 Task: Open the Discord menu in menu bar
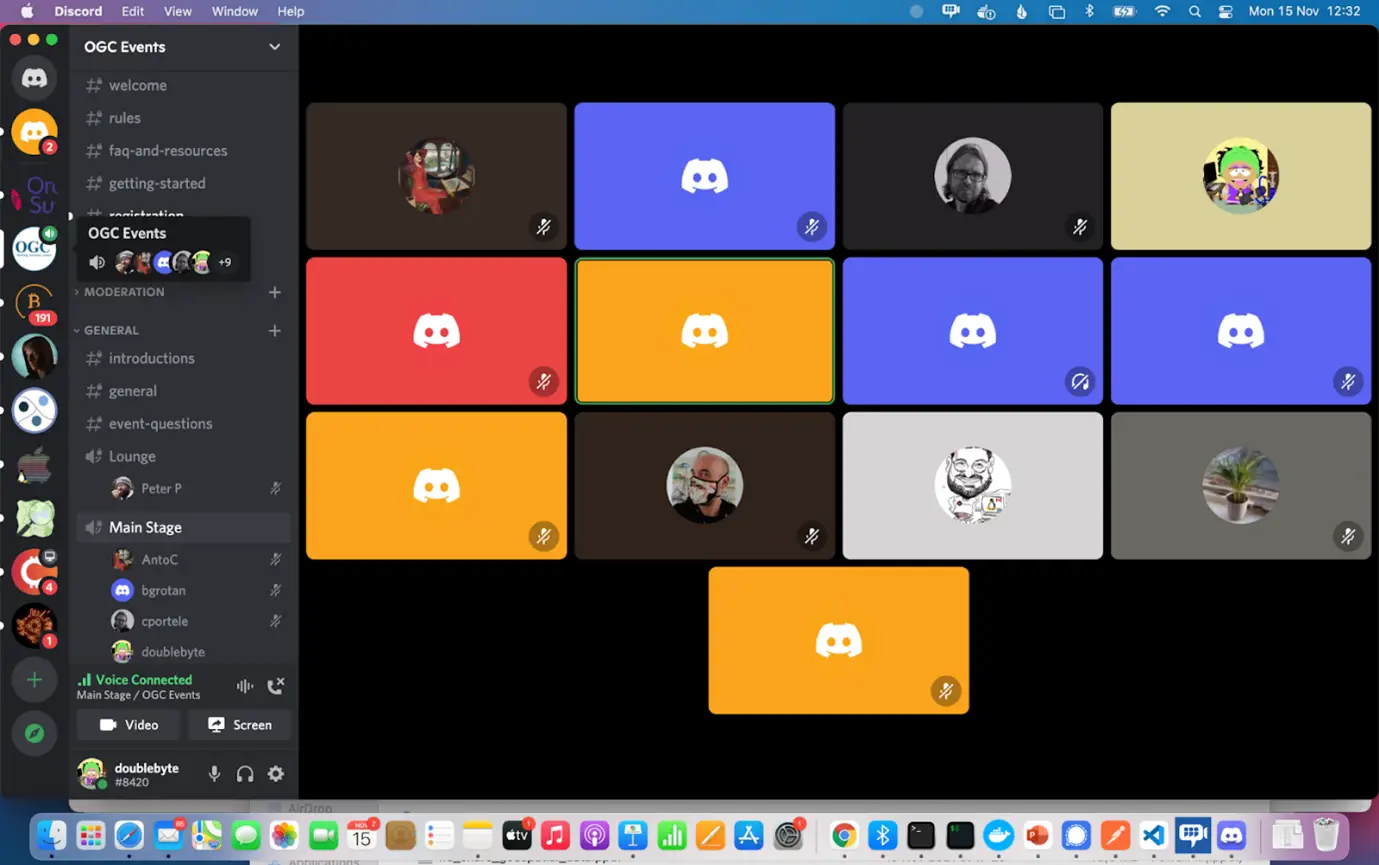click(x=78, y=12)
